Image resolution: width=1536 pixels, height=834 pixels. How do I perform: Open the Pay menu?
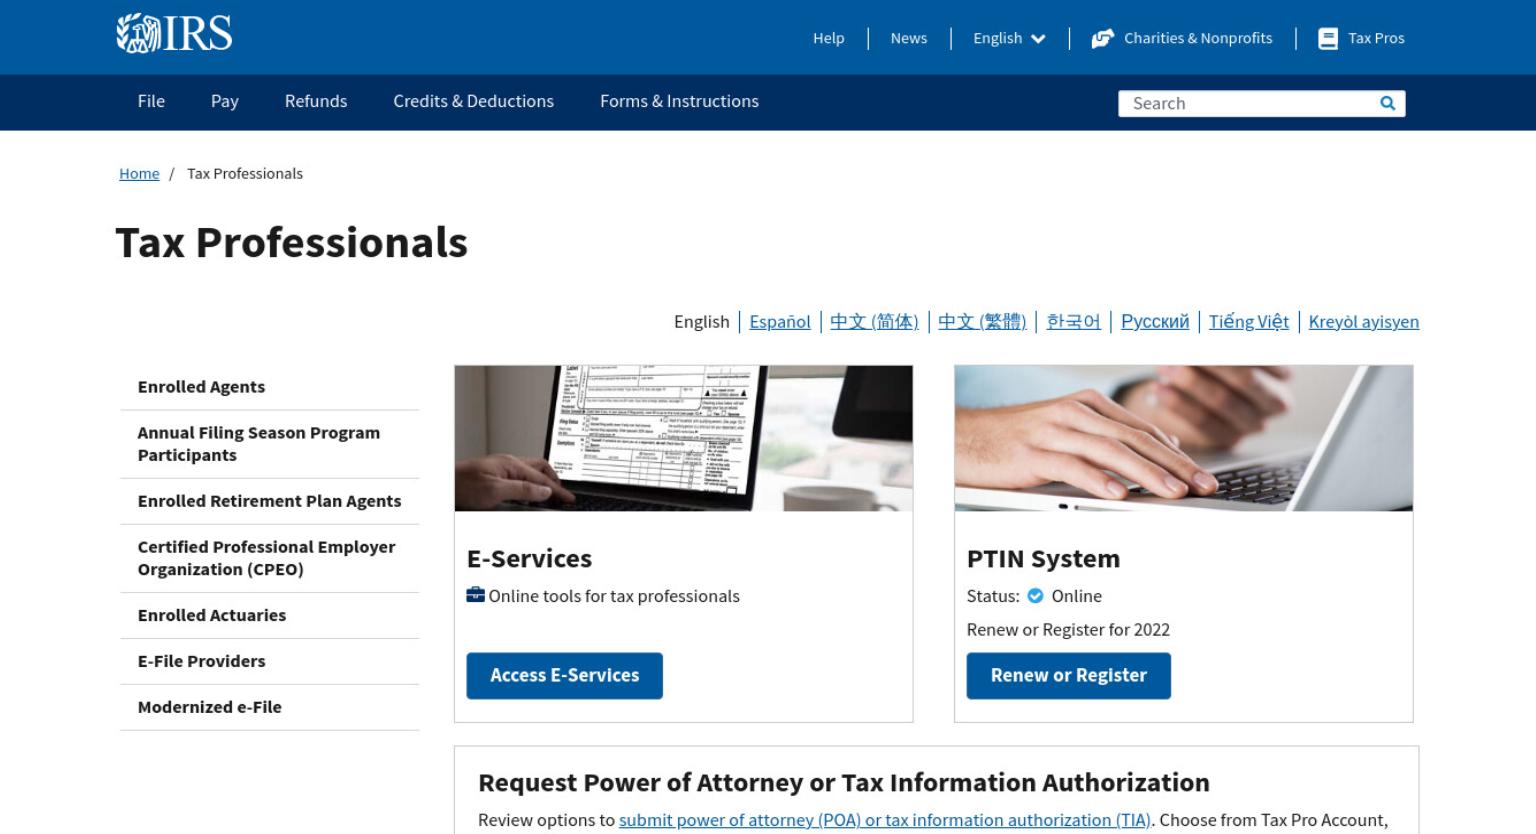pos(225,101)
